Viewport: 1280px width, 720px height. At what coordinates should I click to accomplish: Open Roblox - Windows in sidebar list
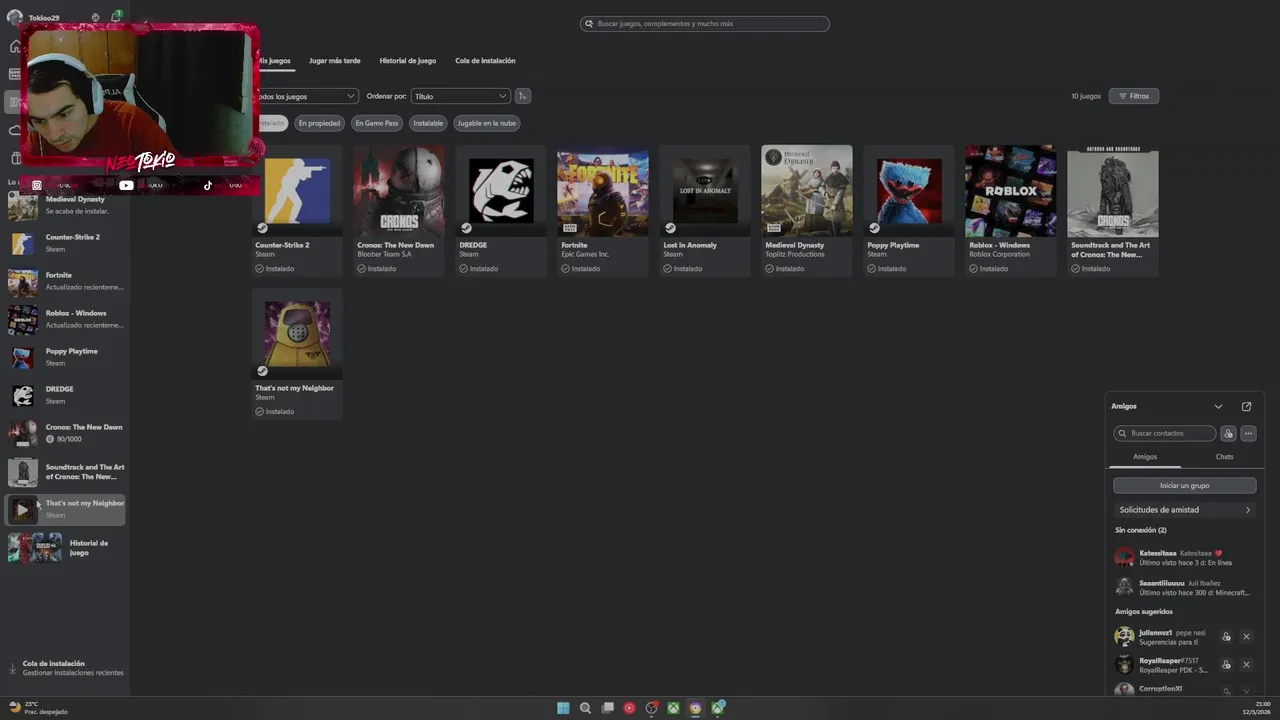[x=66, y=319]
